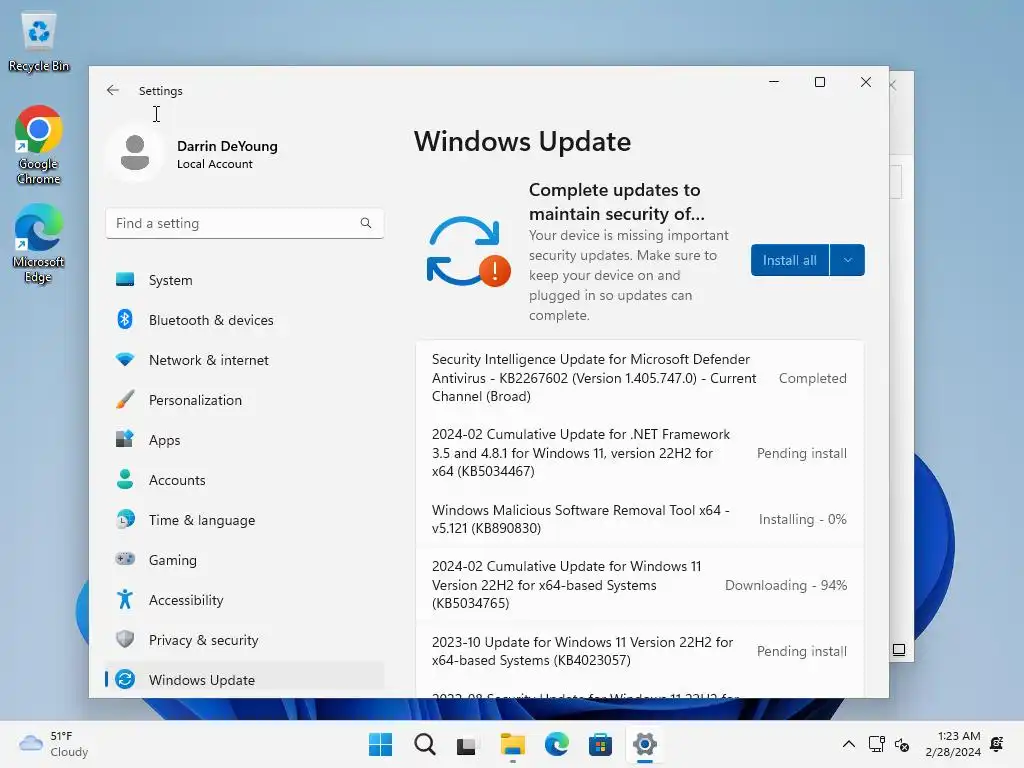Open Microsoft Store from taskbar
This screenshot has width=1024, height=768.
click(600, 744)
